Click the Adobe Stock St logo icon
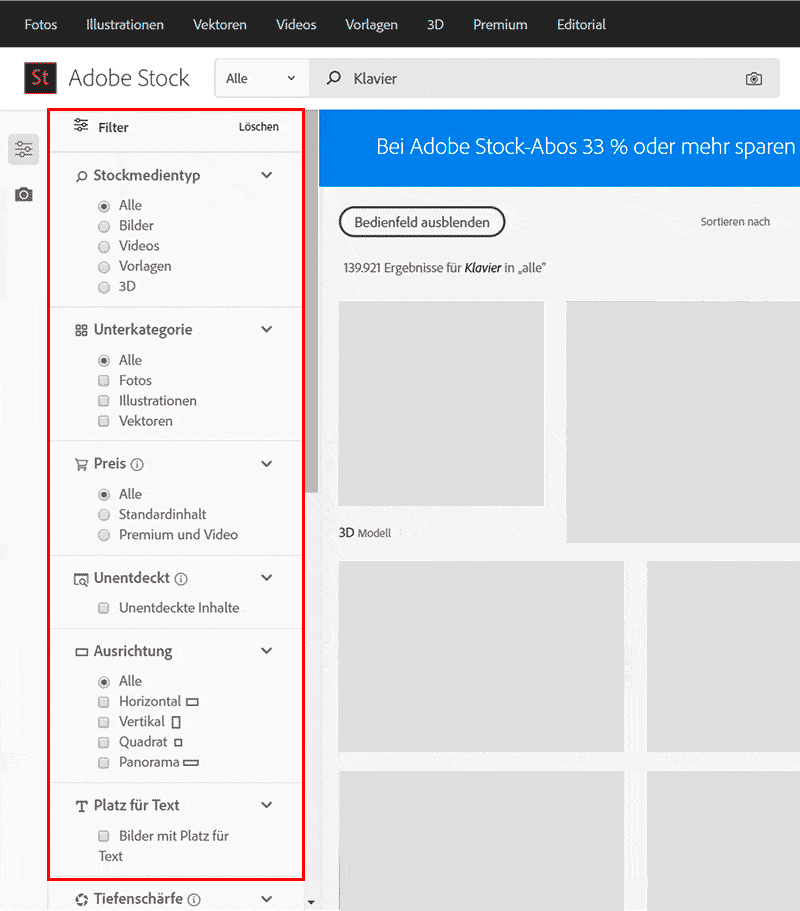The image size is (800, 911). tap(40, 78)
